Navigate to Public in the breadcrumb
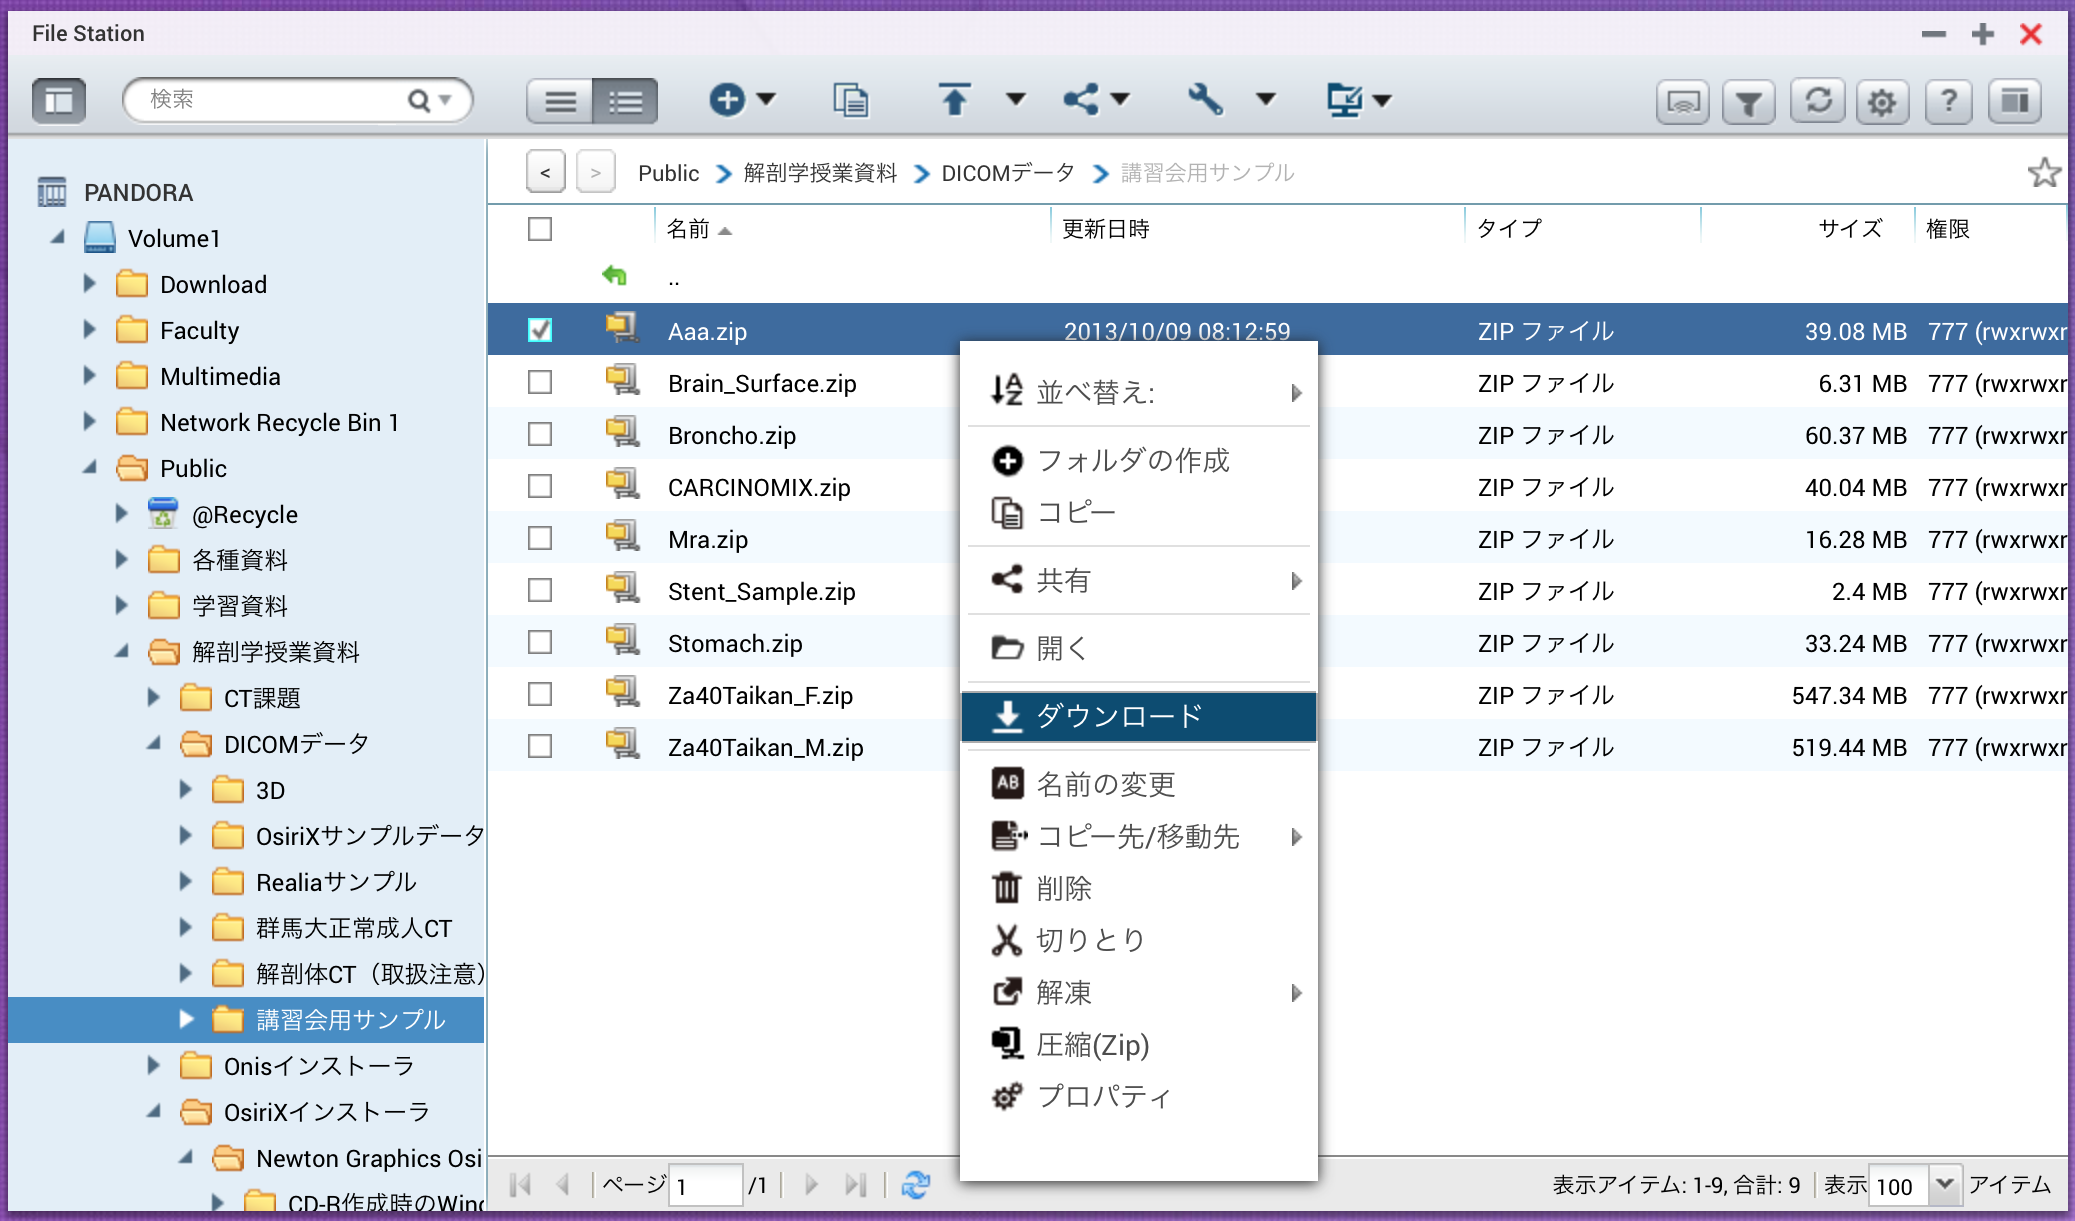 (x=669, y=173)
